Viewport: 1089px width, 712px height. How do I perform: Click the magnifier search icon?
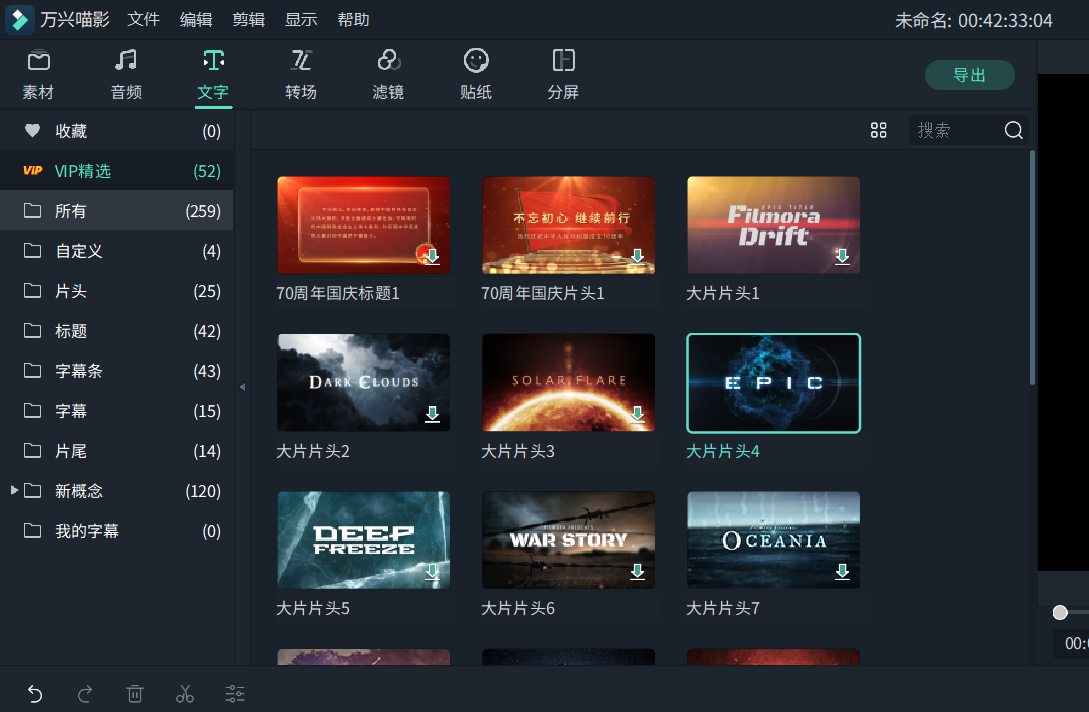click(x=1013, y=130)
